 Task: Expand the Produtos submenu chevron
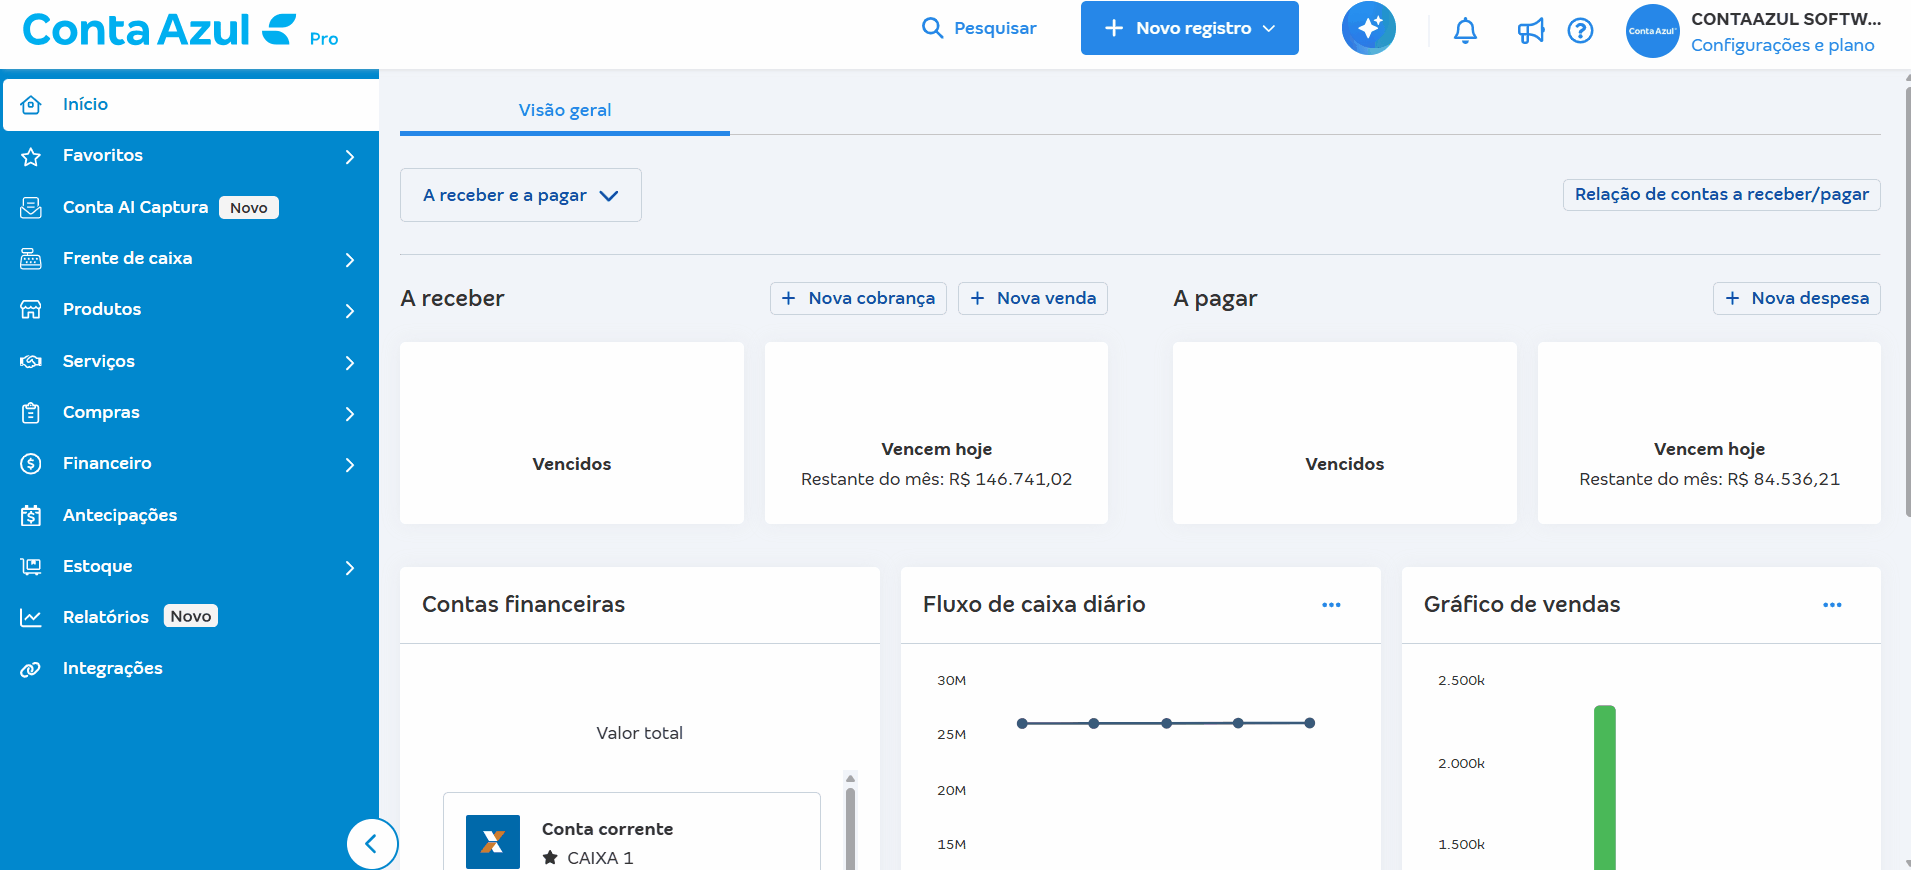(350, 311)
